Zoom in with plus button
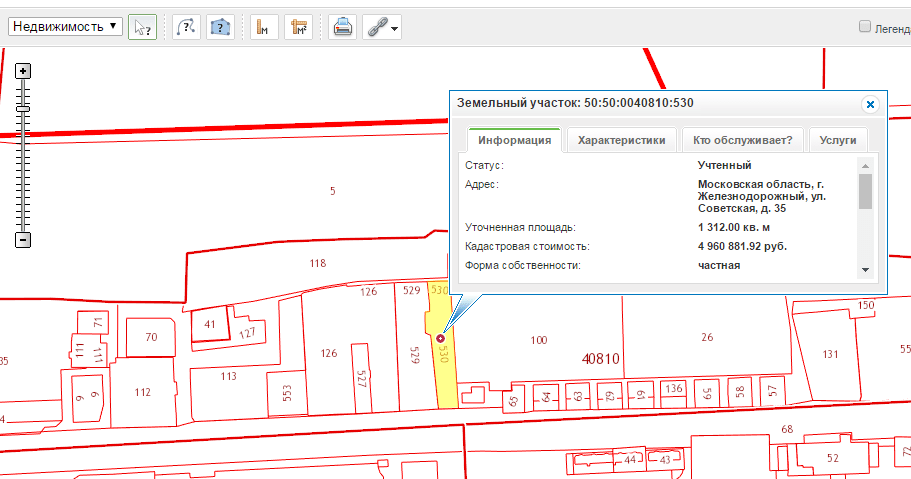The height and width of the screenshot is (479, 911). click(x=23, y=72)
